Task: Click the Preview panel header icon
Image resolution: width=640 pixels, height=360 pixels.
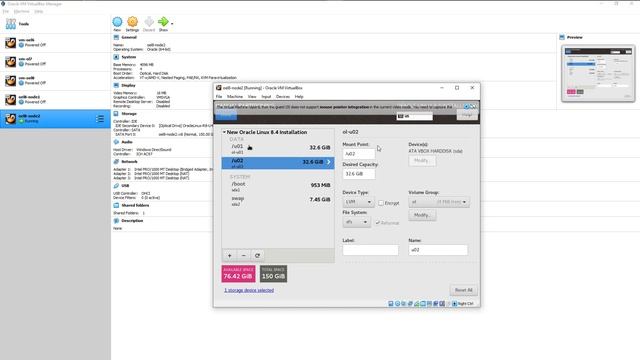Action: (x=562, y=37)
